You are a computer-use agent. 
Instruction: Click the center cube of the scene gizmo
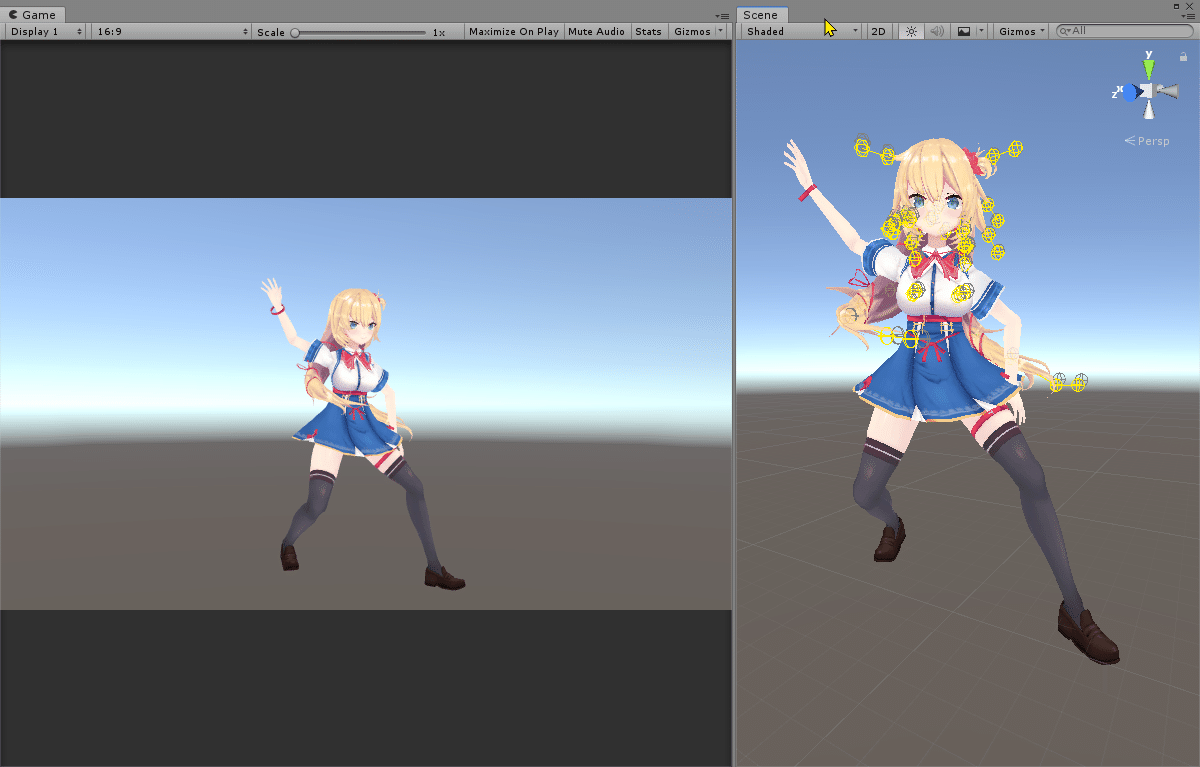[x=1148, y=91]
